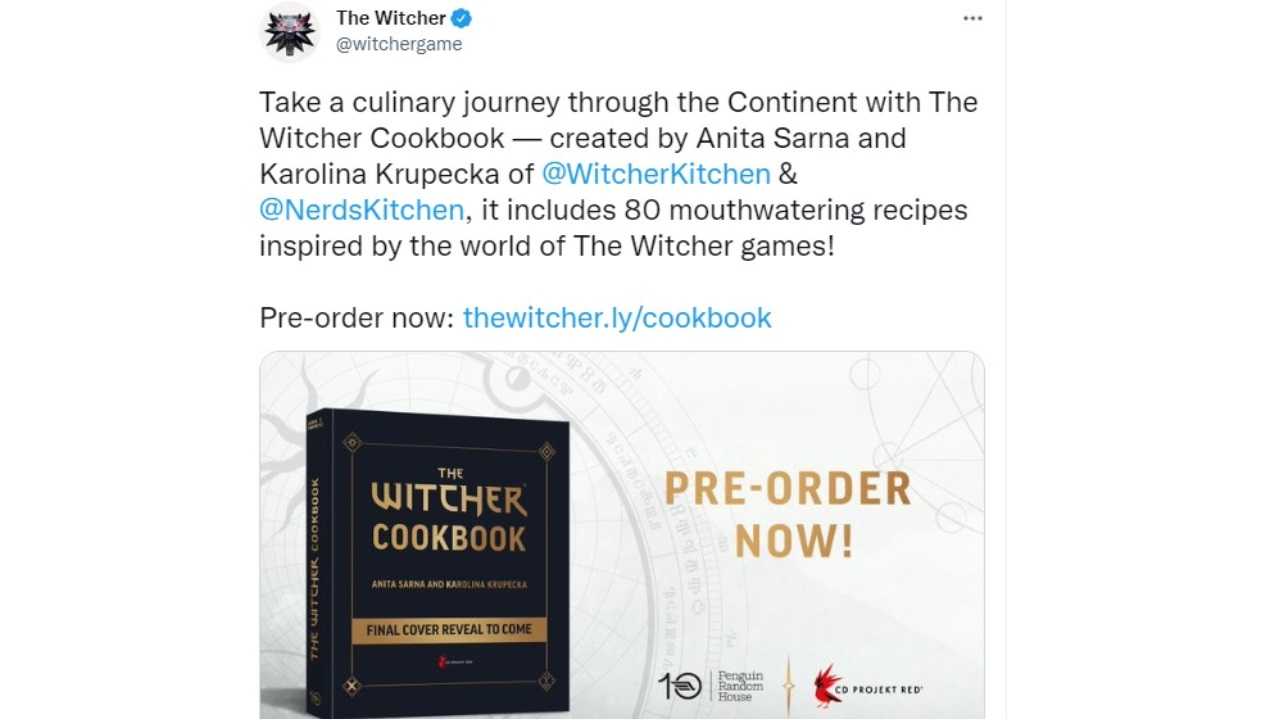The height and width of the screenshot is (720, 1280).
Task: Open The Witcher account name
Action: (x=391, y=18)
